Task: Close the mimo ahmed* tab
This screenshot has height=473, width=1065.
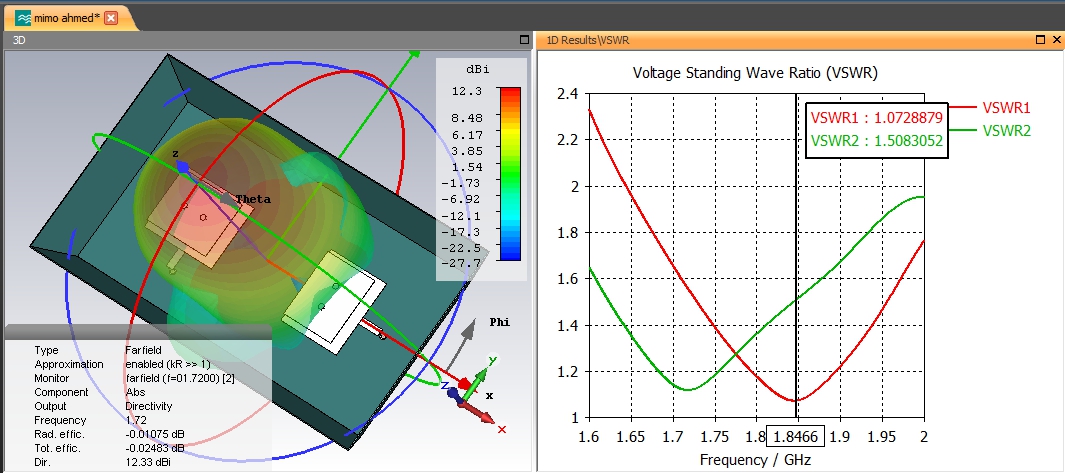Action: coord(111,18)
